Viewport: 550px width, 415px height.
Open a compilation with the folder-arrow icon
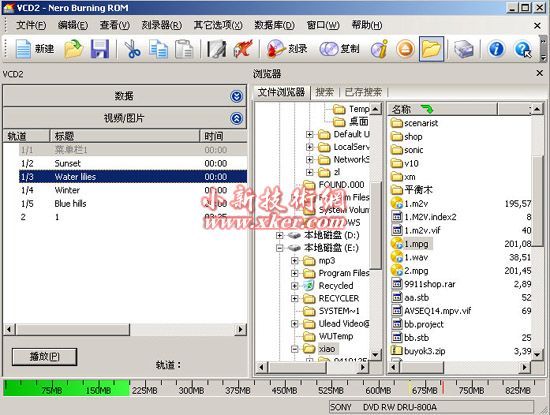(x=73, y=49)
